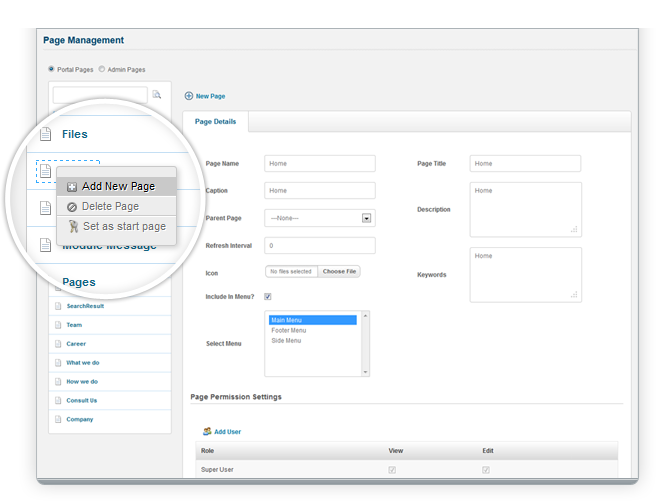Choose Set as start page menu entry
This screenshot has width=656, height=501.
pyautogui.click(x=116, y=226)
